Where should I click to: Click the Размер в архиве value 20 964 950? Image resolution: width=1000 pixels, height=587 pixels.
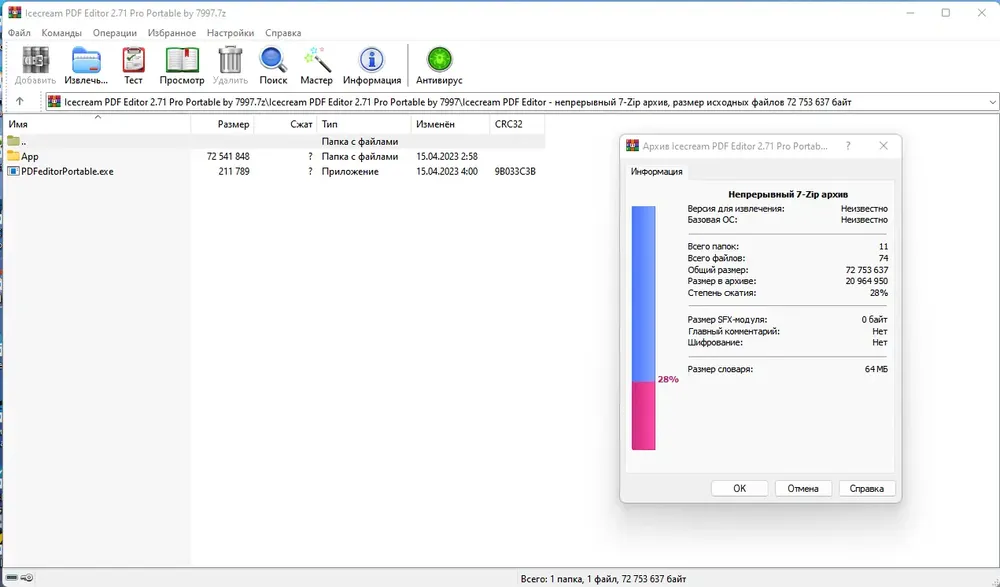tap(867, 281)
